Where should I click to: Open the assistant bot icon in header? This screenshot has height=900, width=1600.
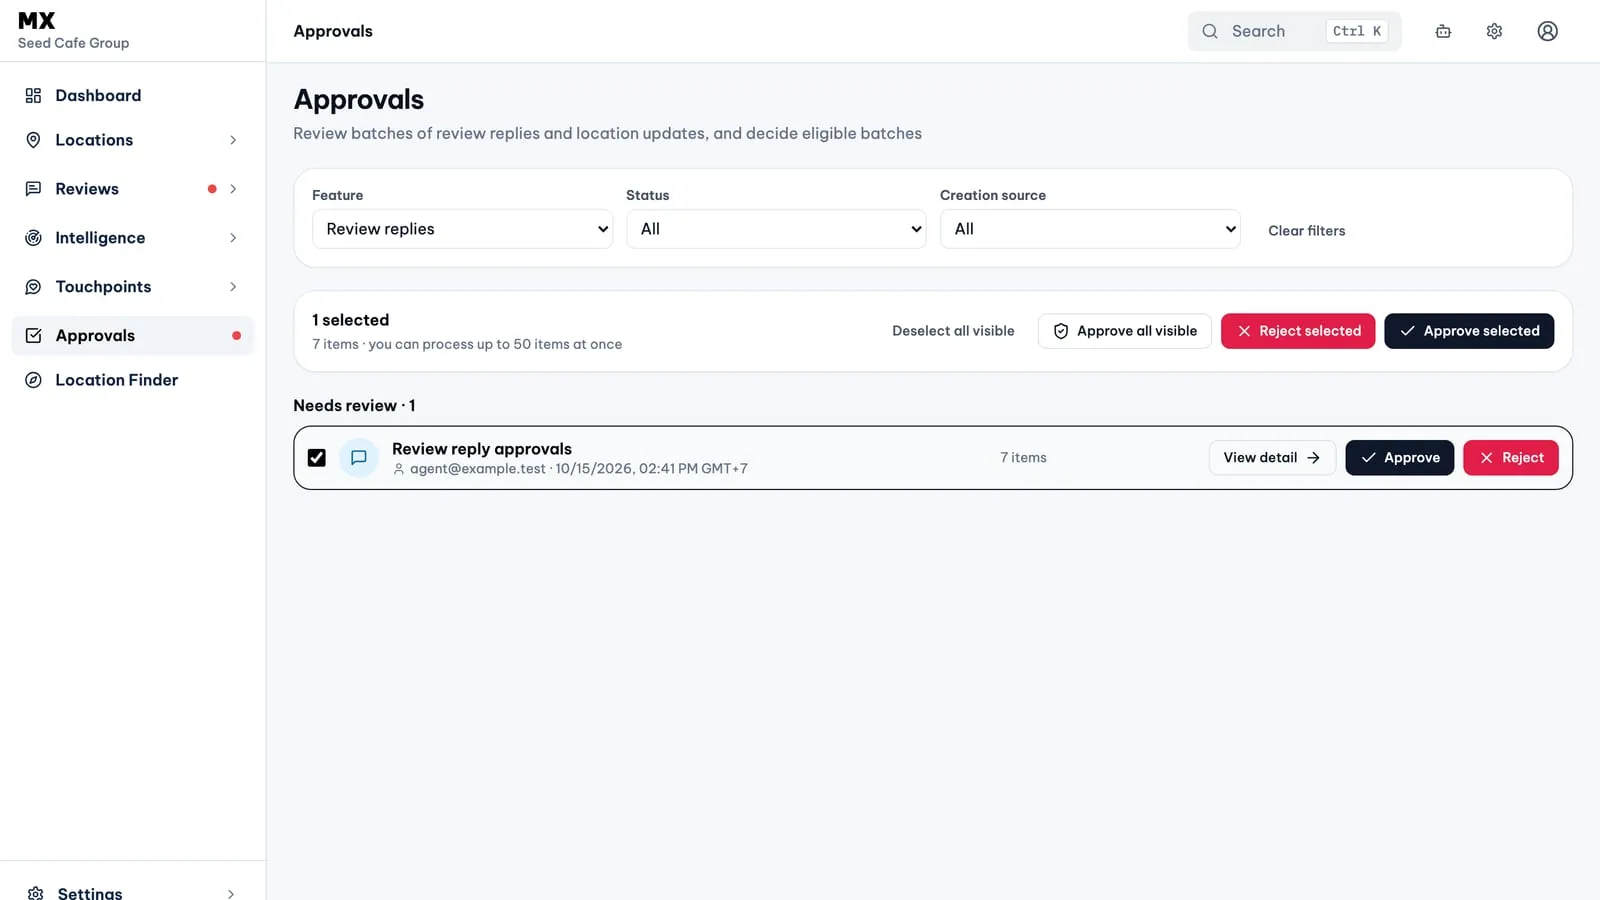(x=1443, y=31)
